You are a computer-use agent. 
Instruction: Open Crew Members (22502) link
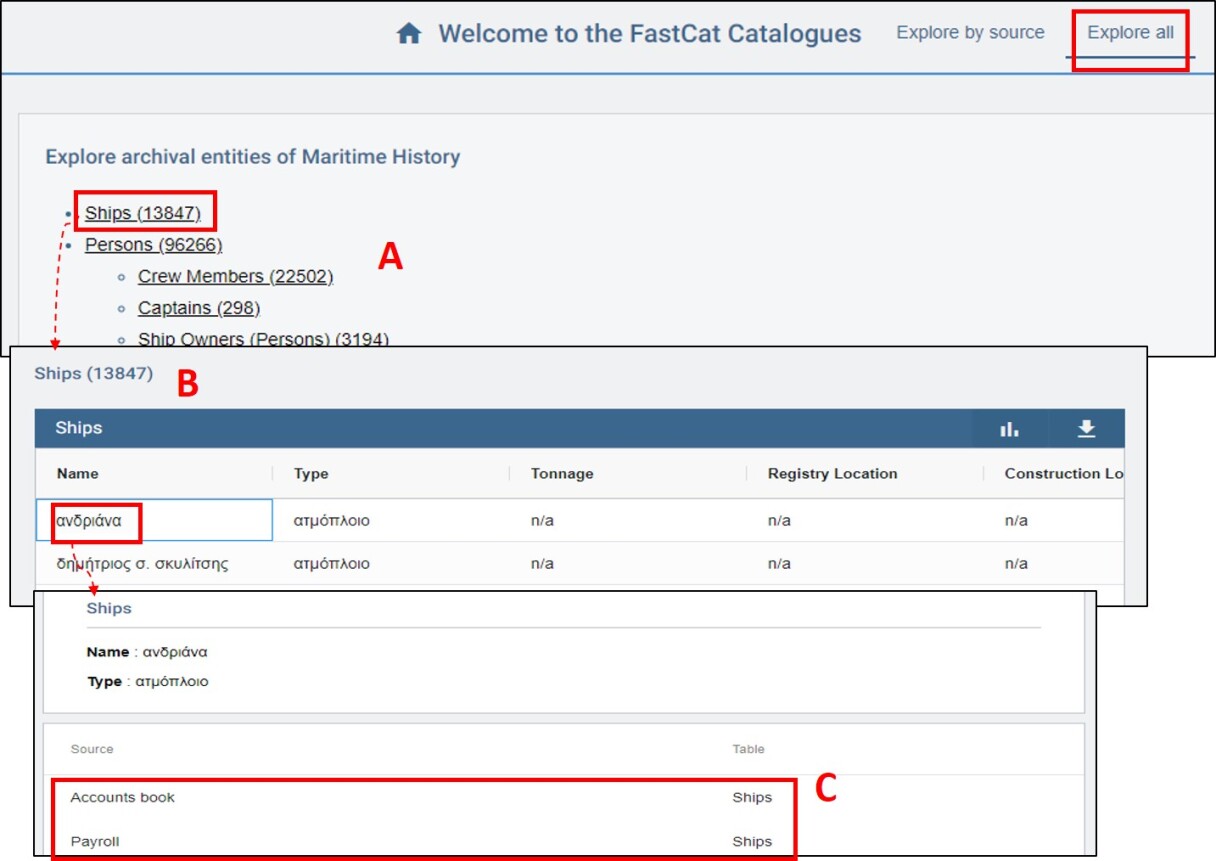pyautogui.click(x=235, y=277)
